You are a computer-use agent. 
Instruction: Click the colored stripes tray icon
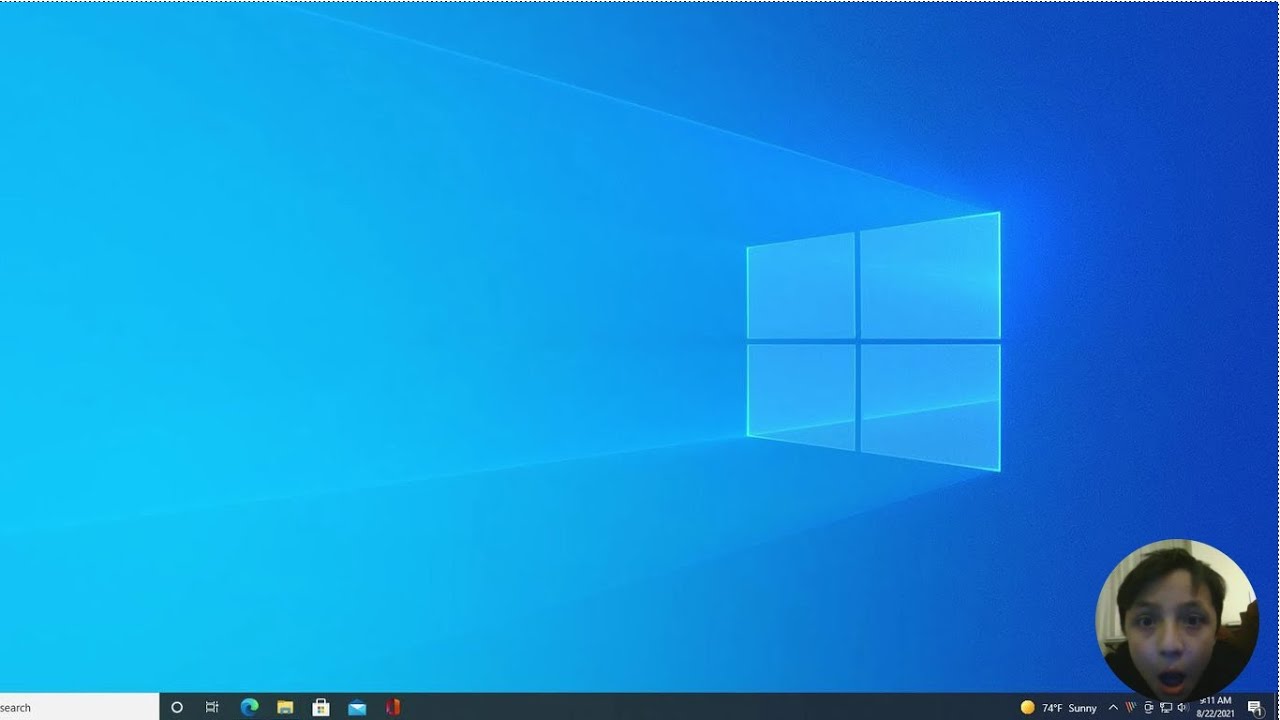click(x=1131, y=708)
